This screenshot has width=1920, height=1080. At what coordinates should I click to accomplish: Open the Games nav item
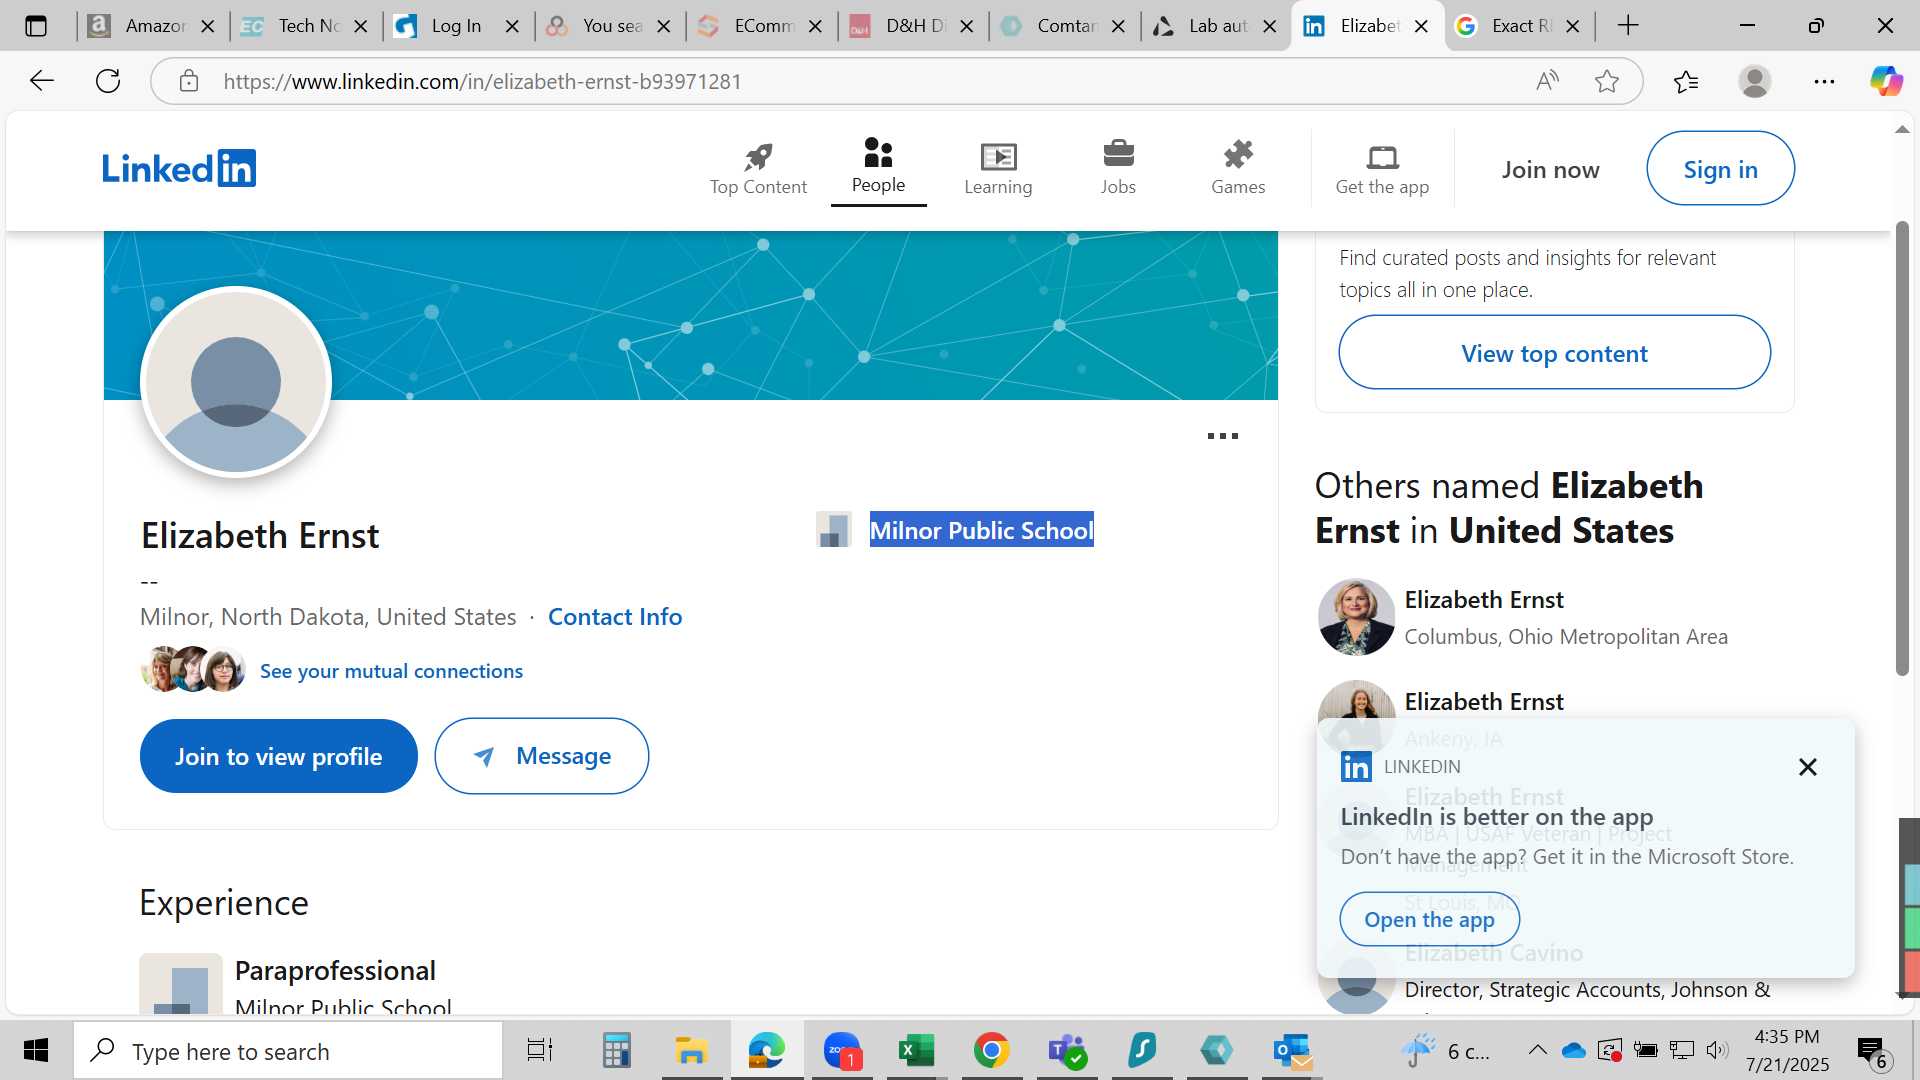click(x=1238, y=168)
